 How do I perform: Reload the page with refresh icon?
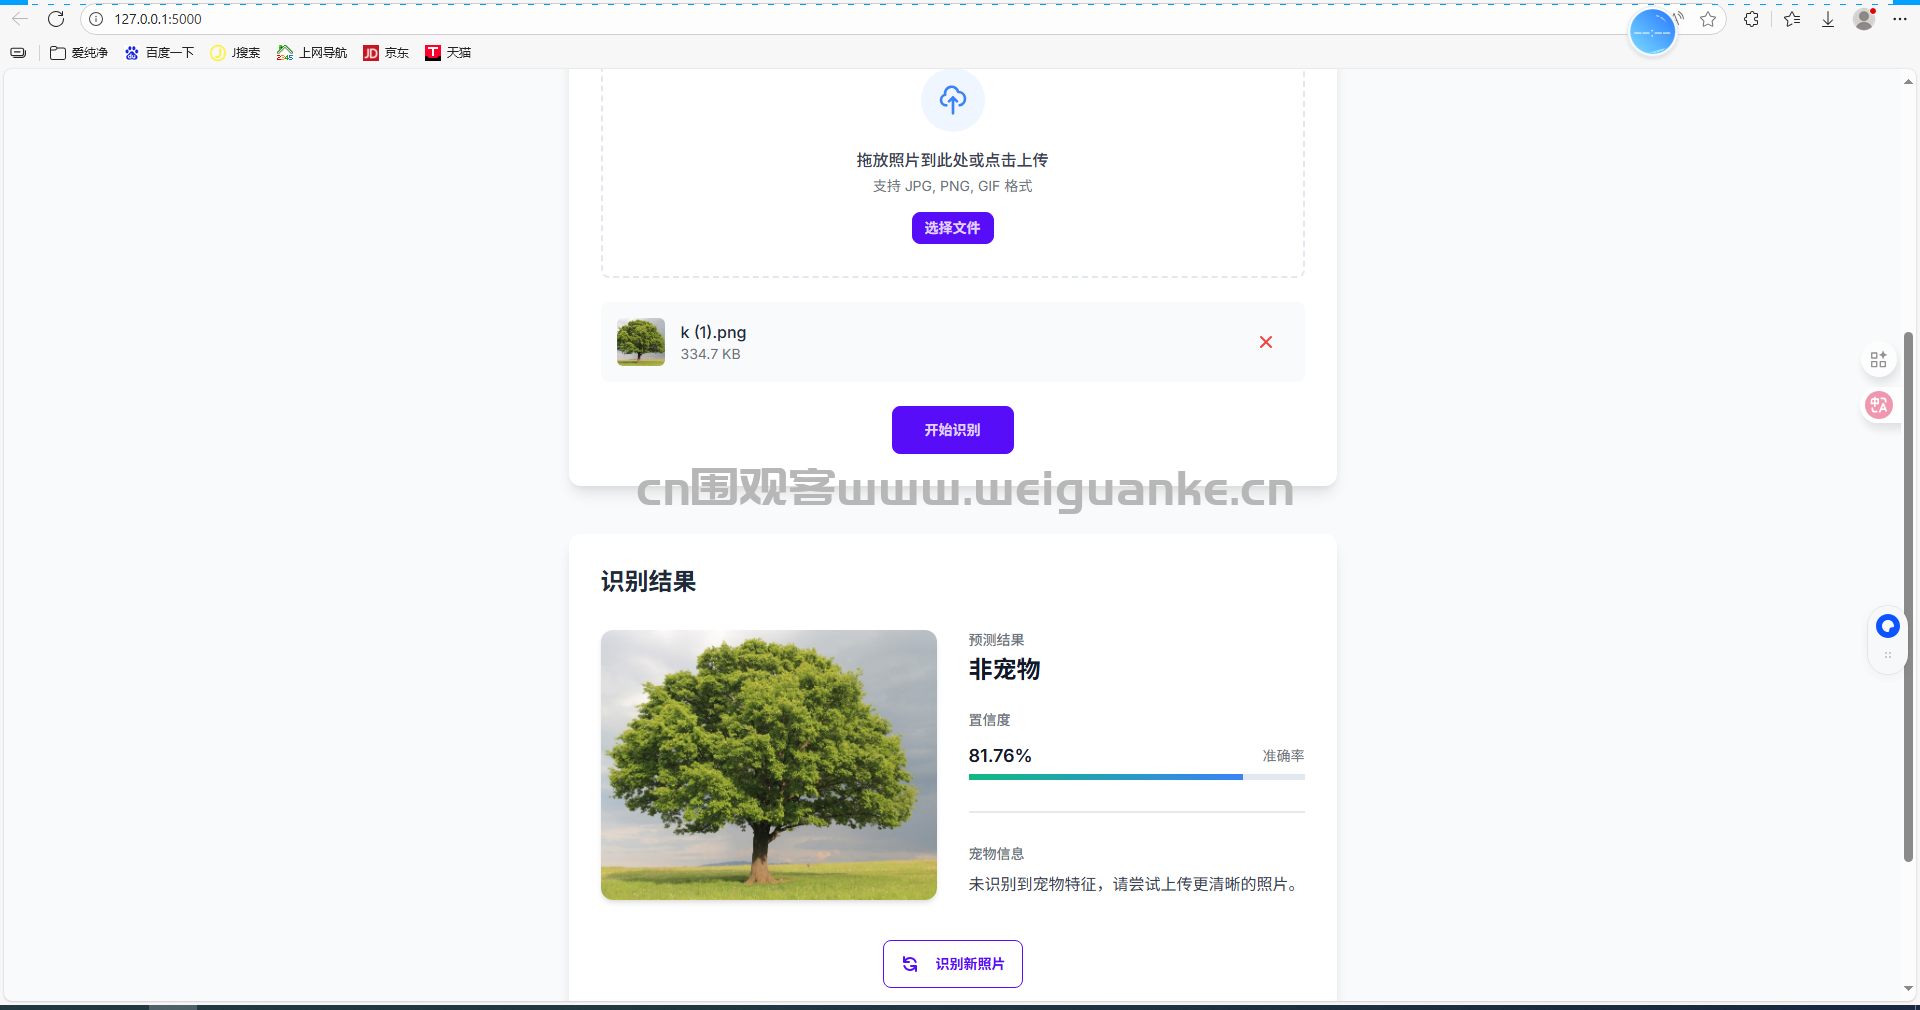point(56,19)
